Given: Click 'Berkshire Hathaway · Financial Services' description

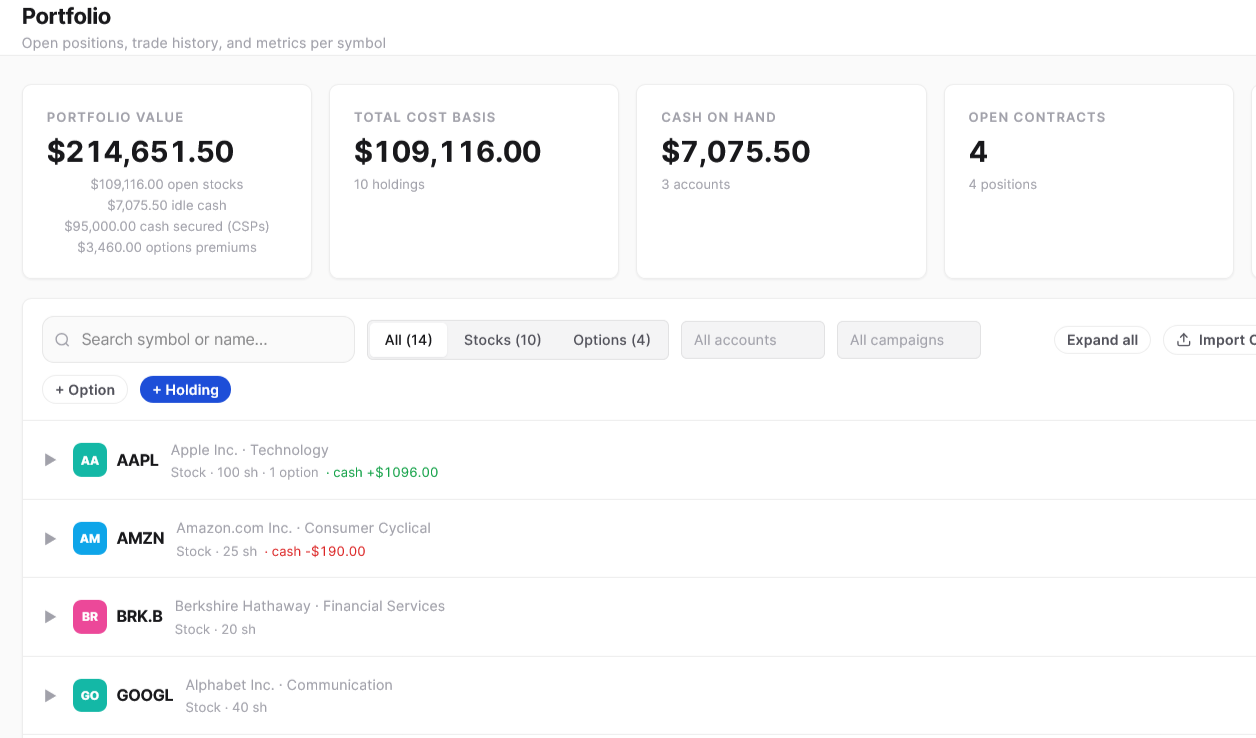Looking at the screenshot, I should pos(310,606).
